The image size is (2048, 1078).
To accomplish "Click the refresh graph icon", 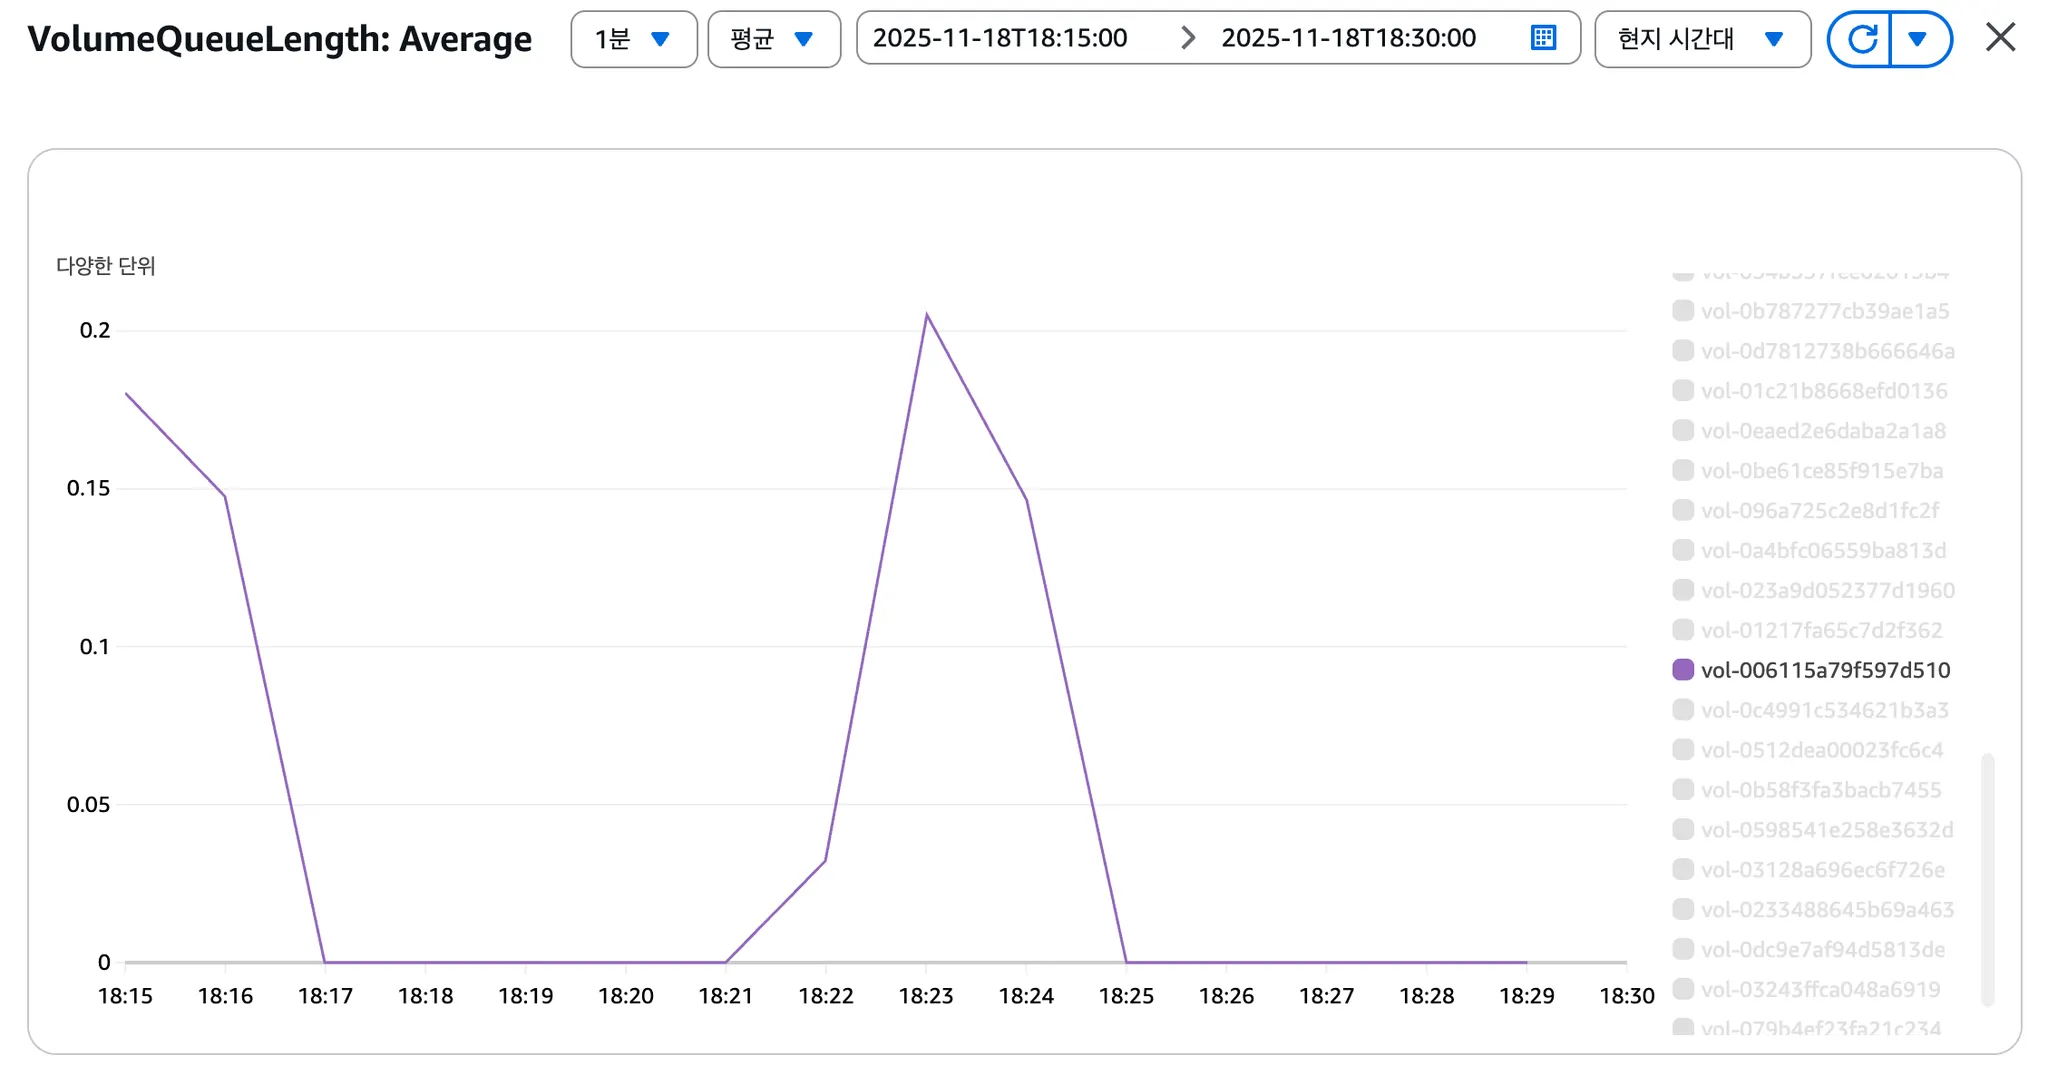I will [1861, 39].
